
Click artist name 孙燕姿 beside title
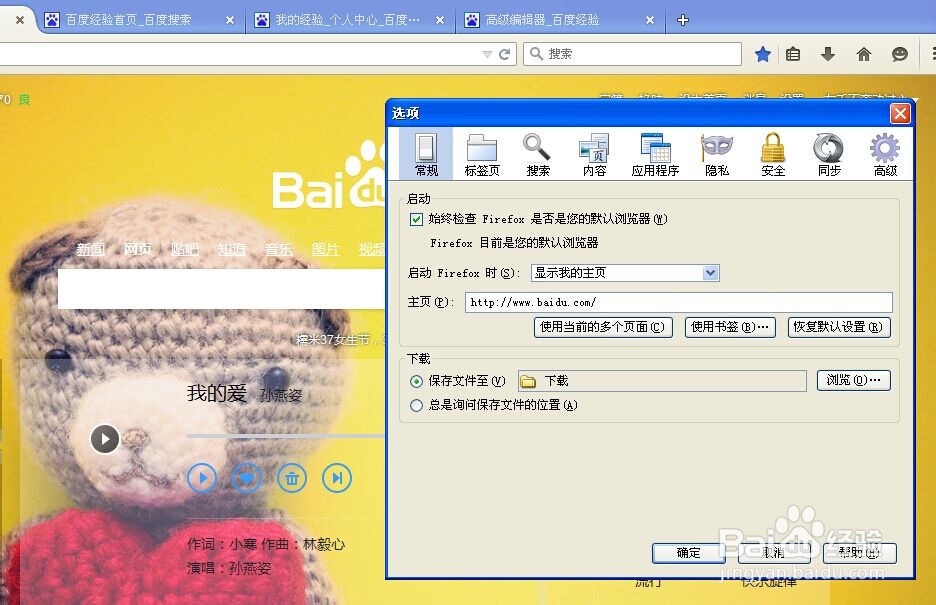[x=281, y=395]
